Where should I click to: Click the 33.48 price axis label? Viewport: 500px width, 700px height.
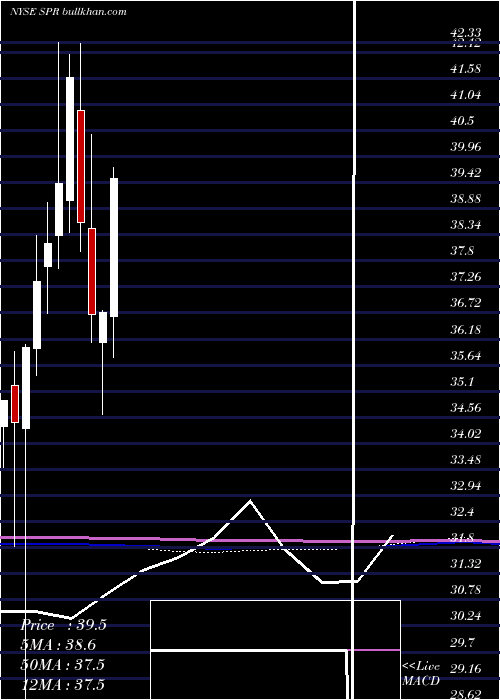[x=466, y=459]
